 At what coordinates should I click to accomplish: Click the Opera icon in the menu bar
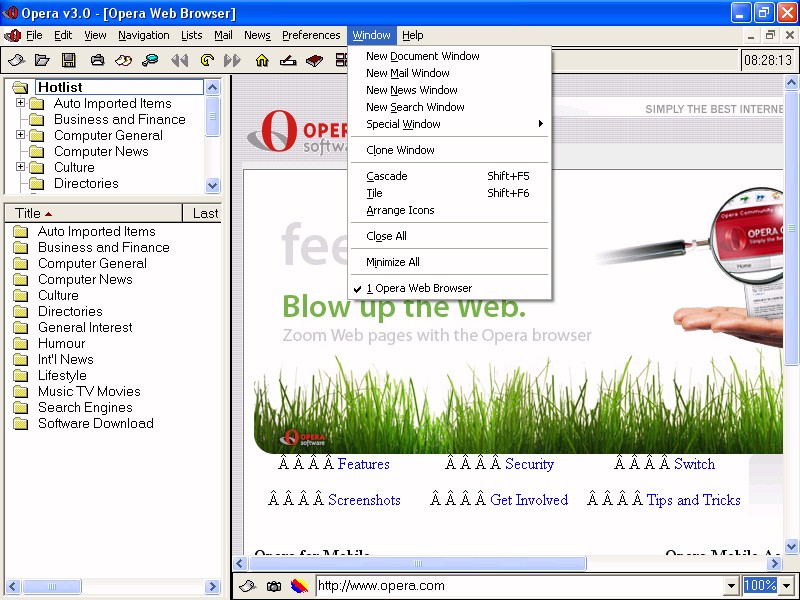[12, 35]
